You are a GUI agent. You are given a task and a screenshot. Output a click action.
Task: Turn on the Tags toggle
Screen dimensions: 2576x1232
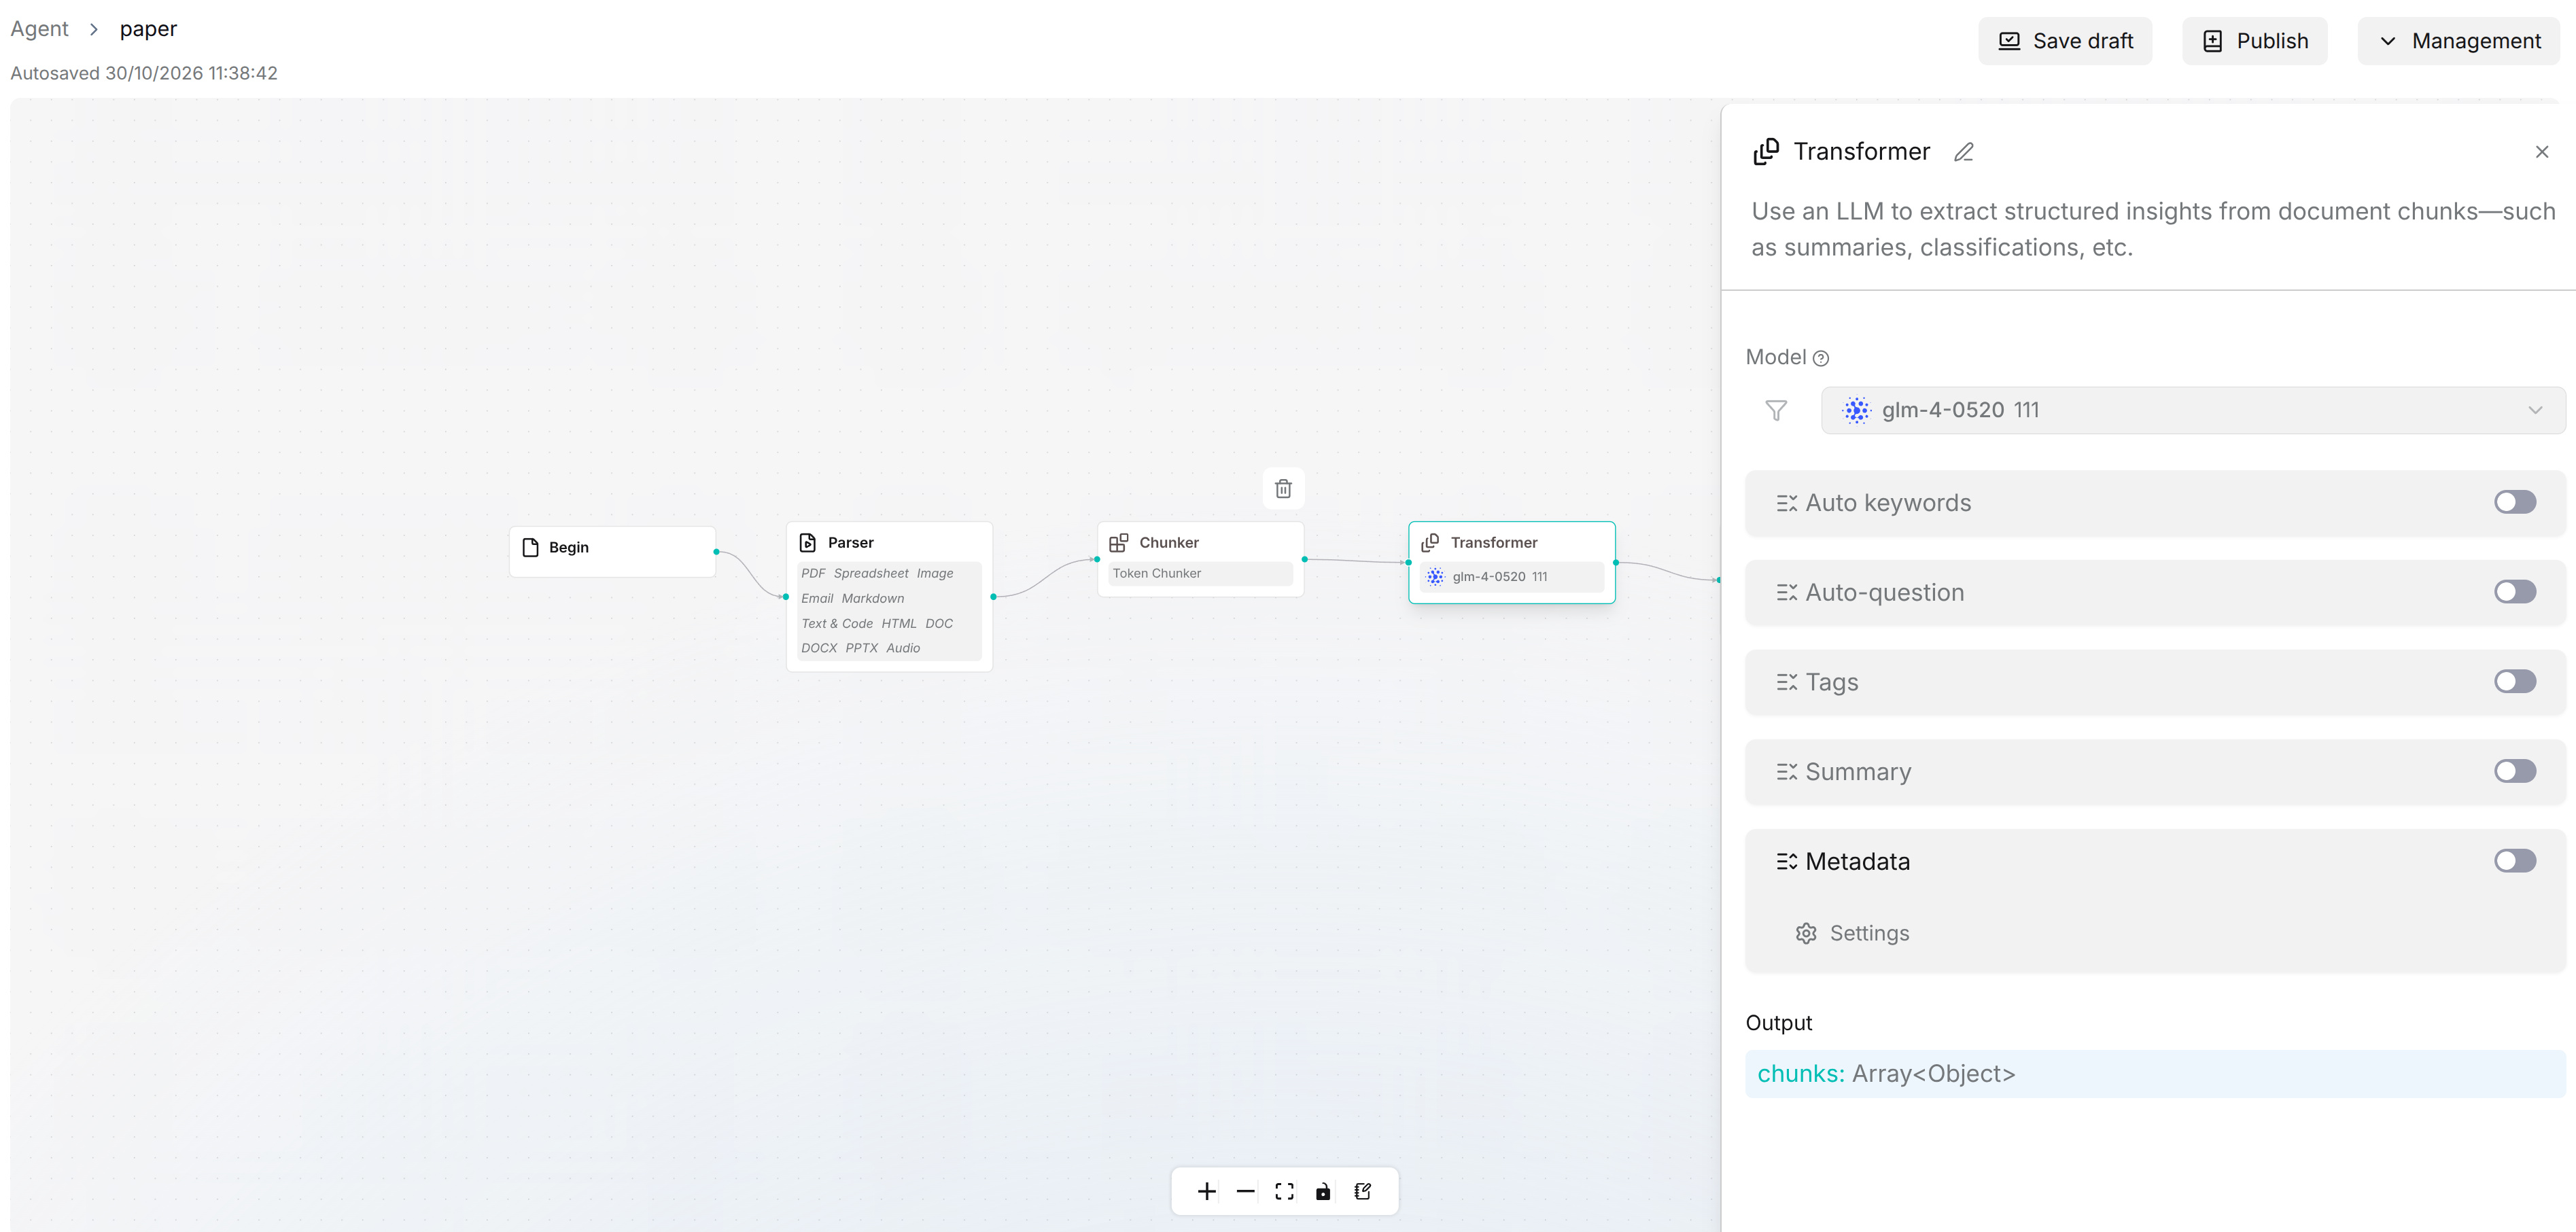2514,682
